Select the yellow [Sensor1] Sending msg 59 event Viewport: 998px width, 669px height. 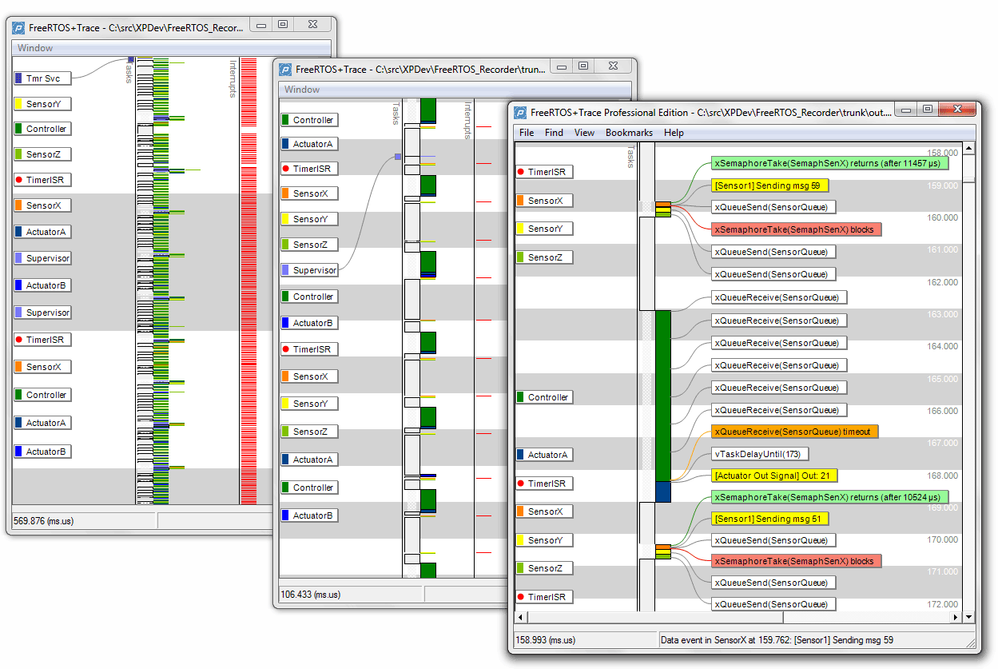(770, 186)
